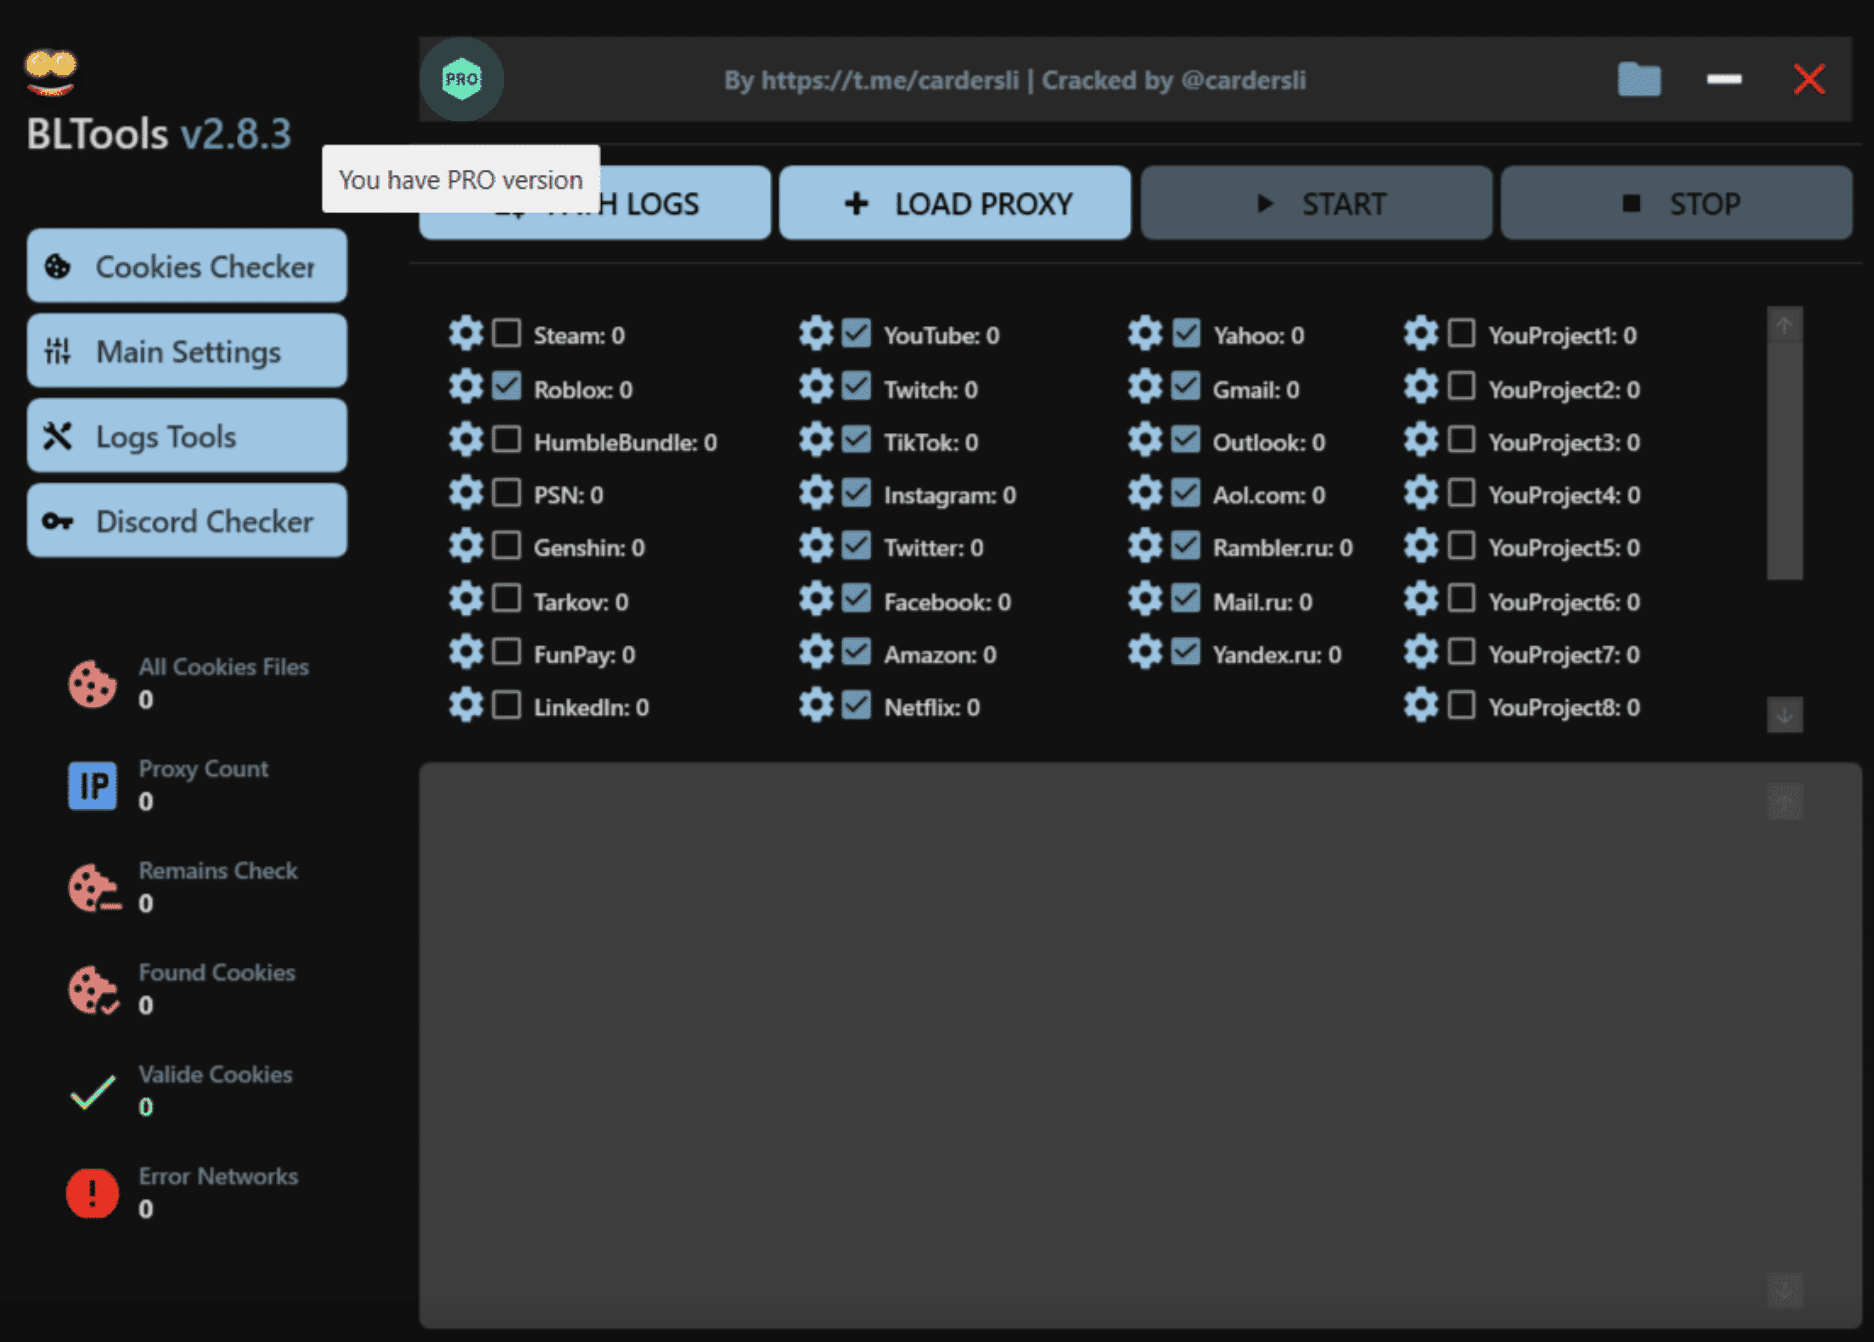
Task: Select Discord Checker in the sidebar
Action: click(x=187, y=521)
